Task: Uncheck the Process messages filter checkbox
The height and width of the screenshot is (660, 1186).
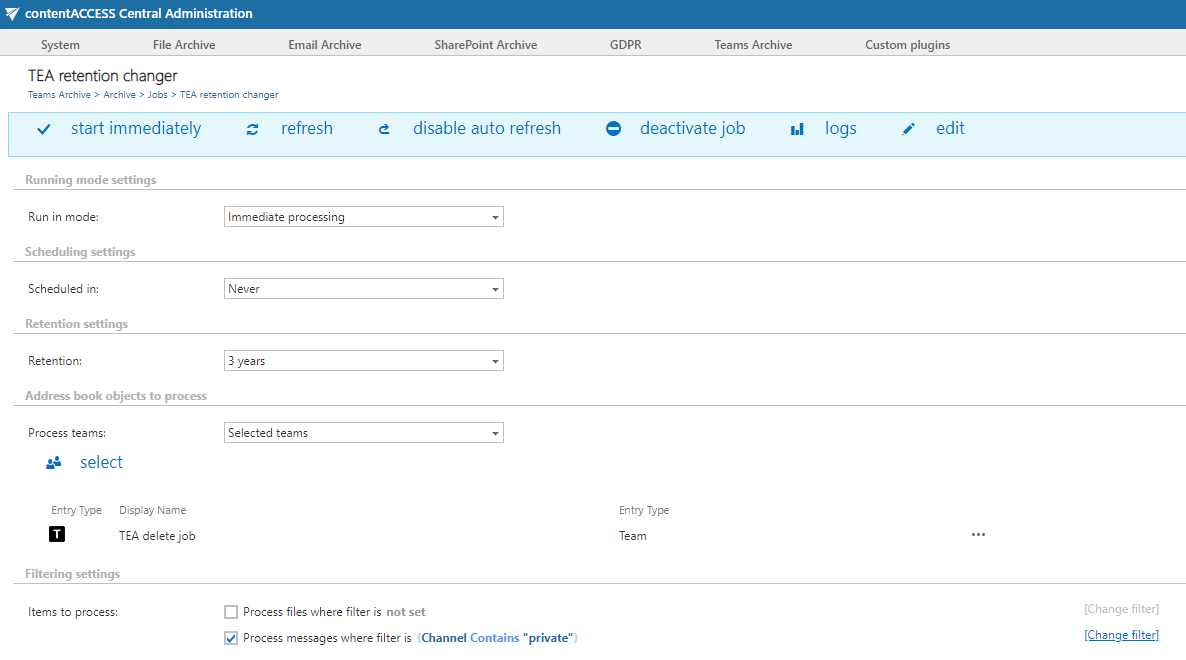Action: coord(231,638)
